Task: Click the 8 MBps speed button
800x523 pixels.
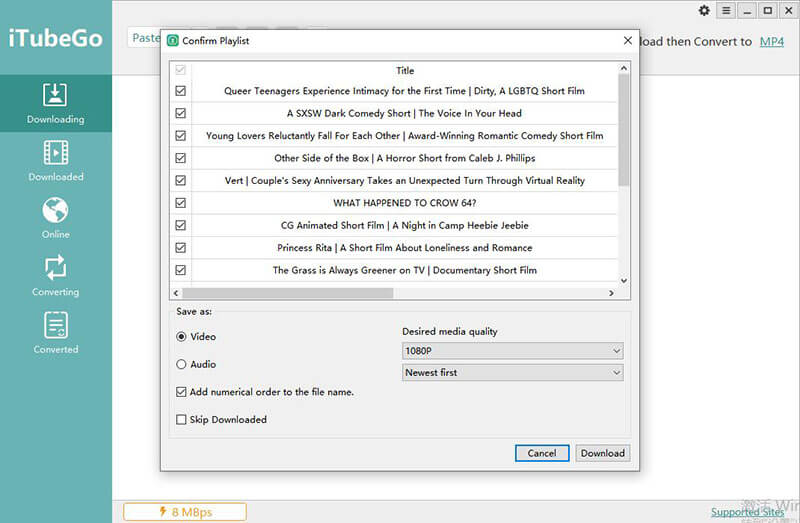Action: (185, 512)
